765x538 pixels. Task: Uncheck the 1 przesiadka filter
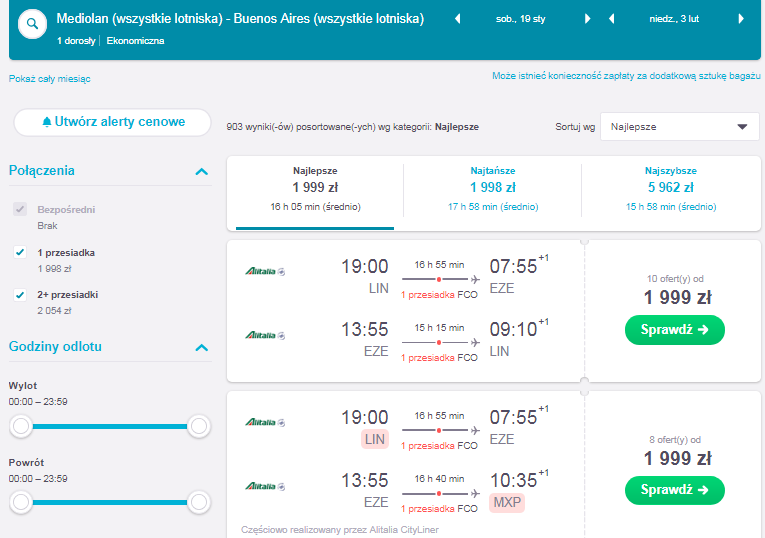tap(20, 252)
